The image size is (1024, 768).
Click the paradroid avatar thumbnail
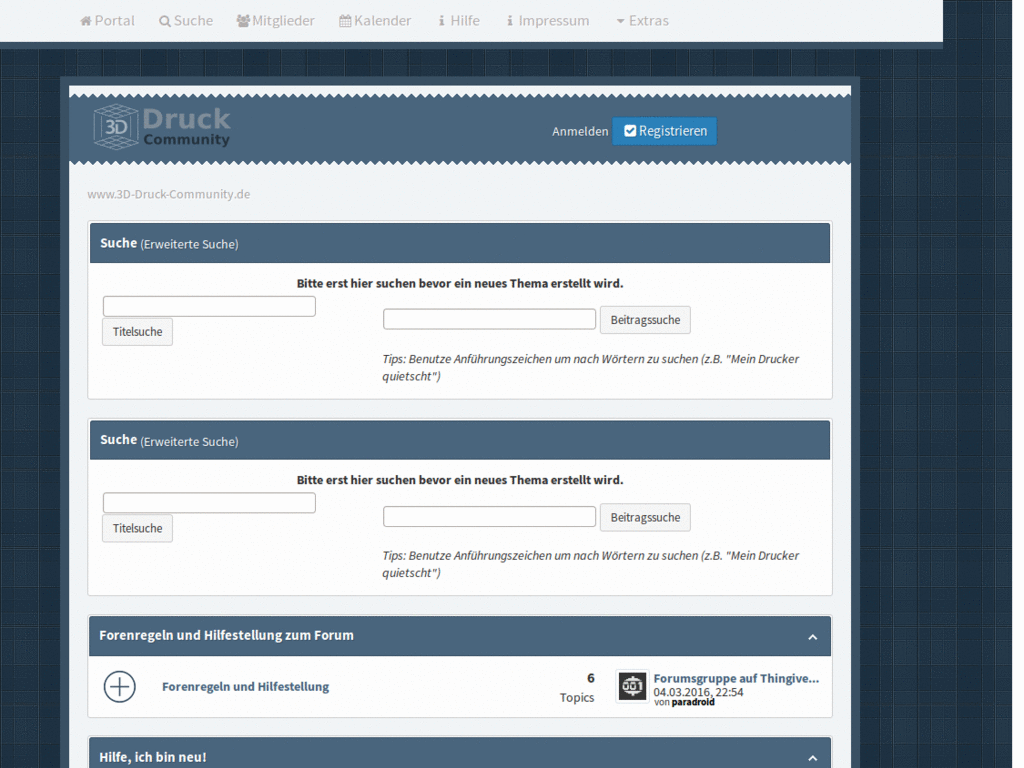(x=632, y=686)
